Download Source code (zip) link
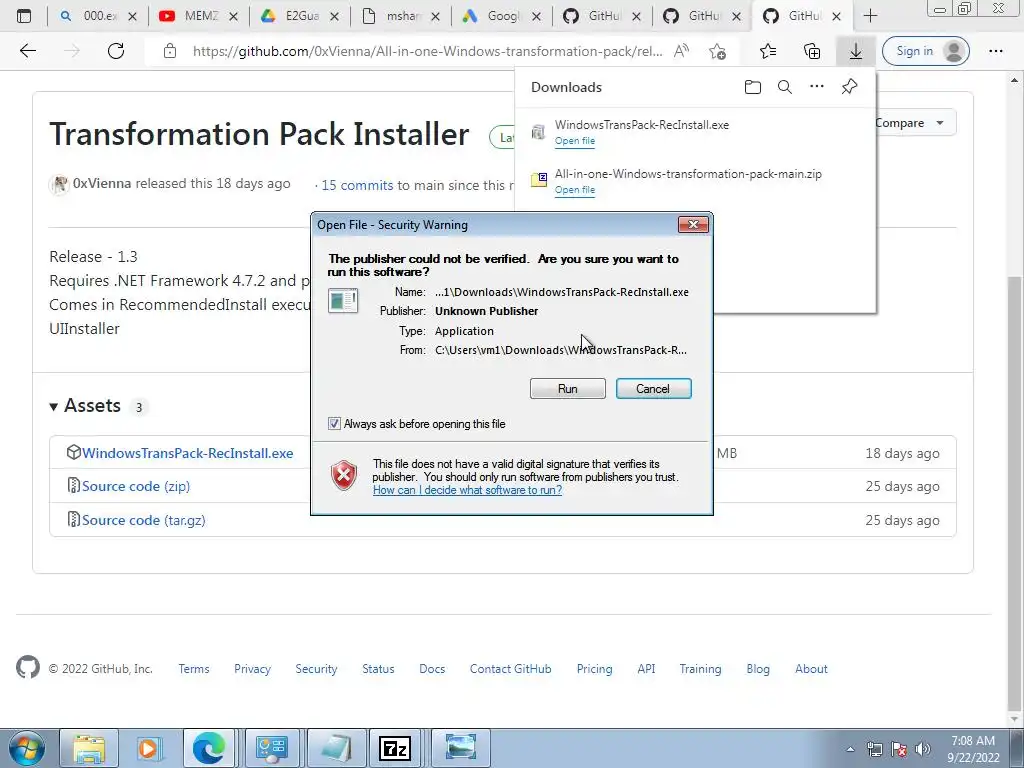Viewport: 1024px width, 768px height. [136, 487]
